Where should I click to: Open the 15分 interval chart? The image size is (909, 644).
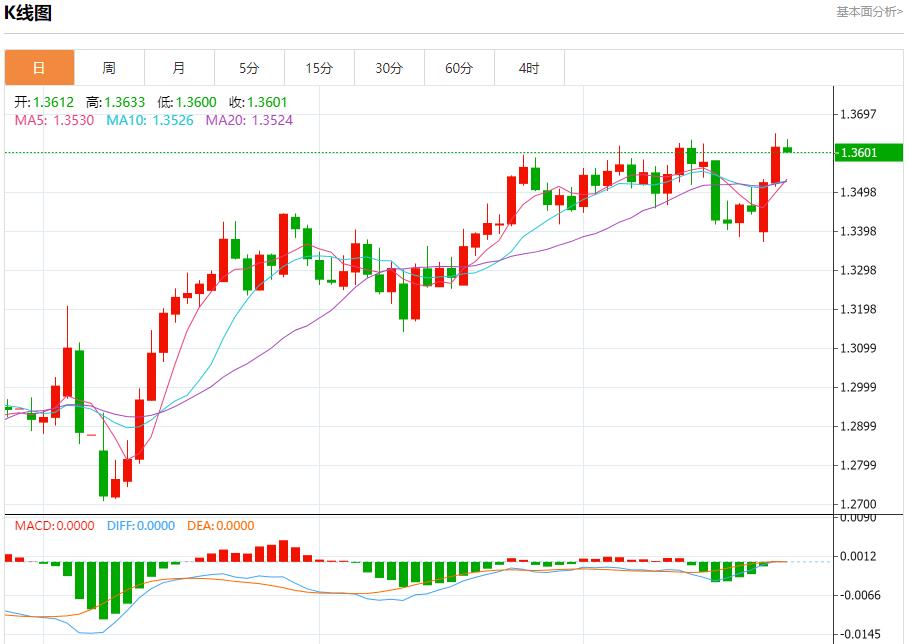(x=319, y=68)
